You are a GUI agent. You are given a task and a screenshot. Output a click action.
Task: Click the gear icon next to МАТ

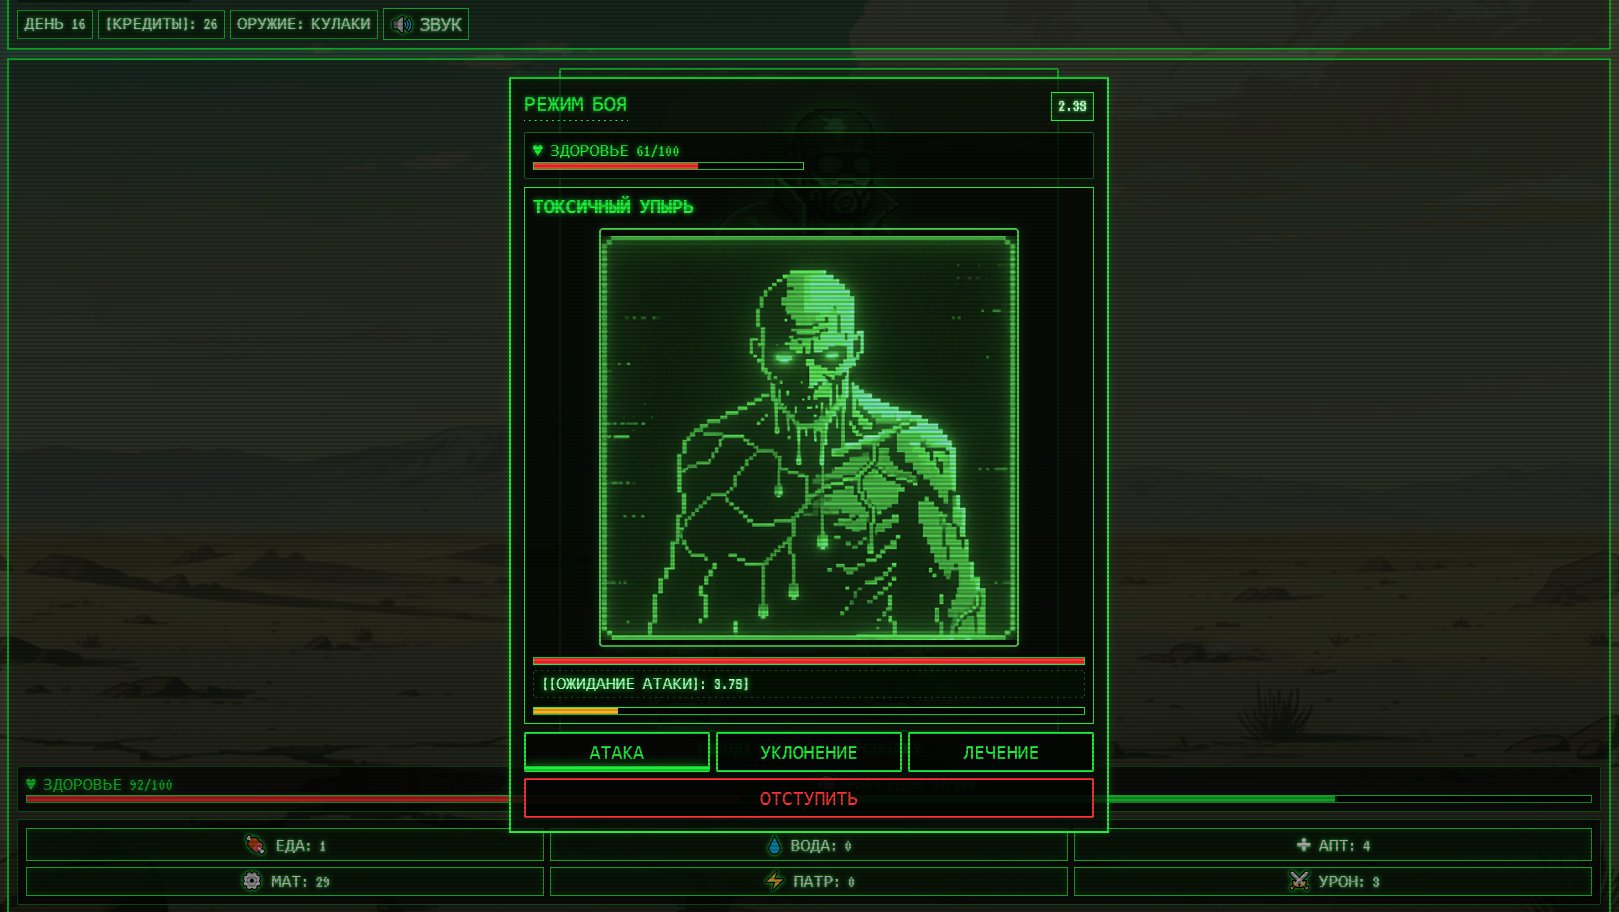(252, 881)
